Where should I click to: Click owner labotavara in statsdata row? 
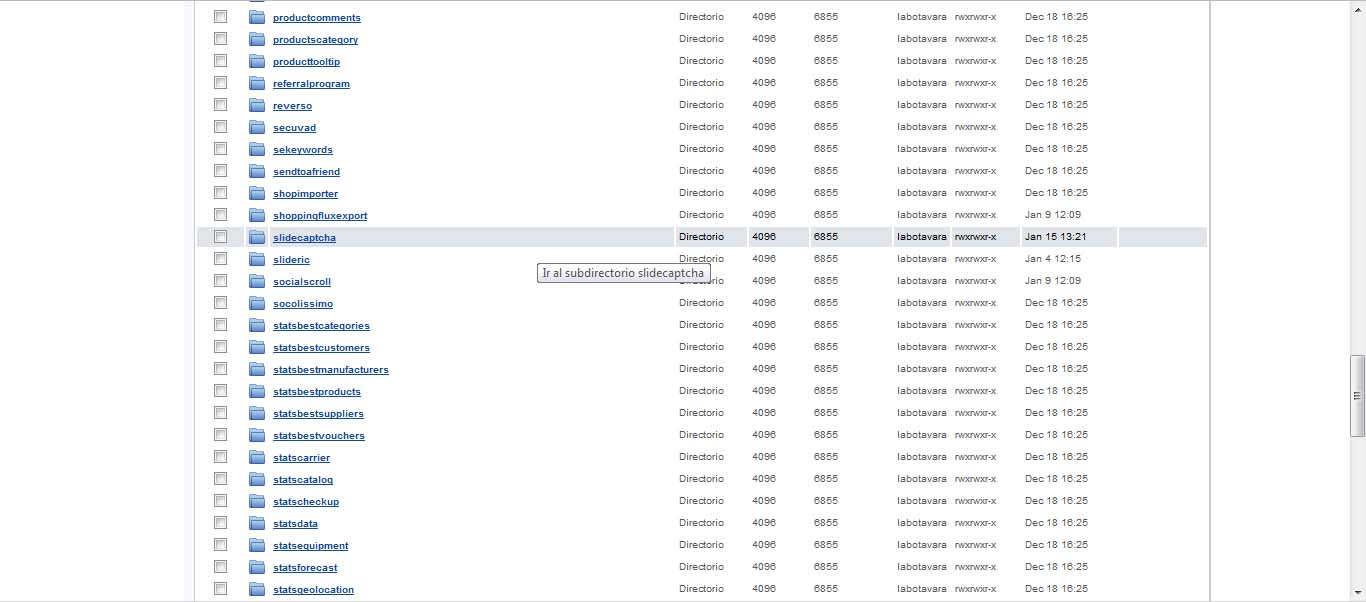922,523
